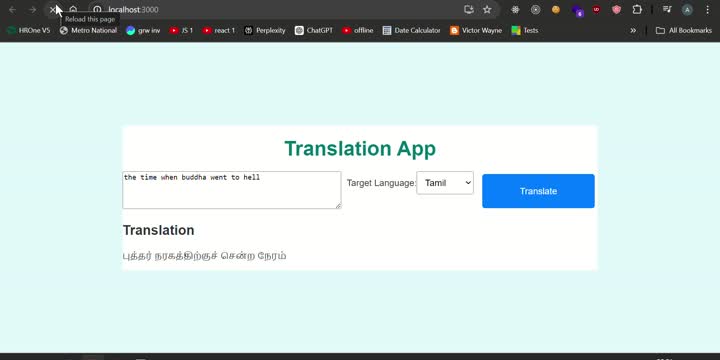
Task: Stop loading with the X button
Action: 53,10
